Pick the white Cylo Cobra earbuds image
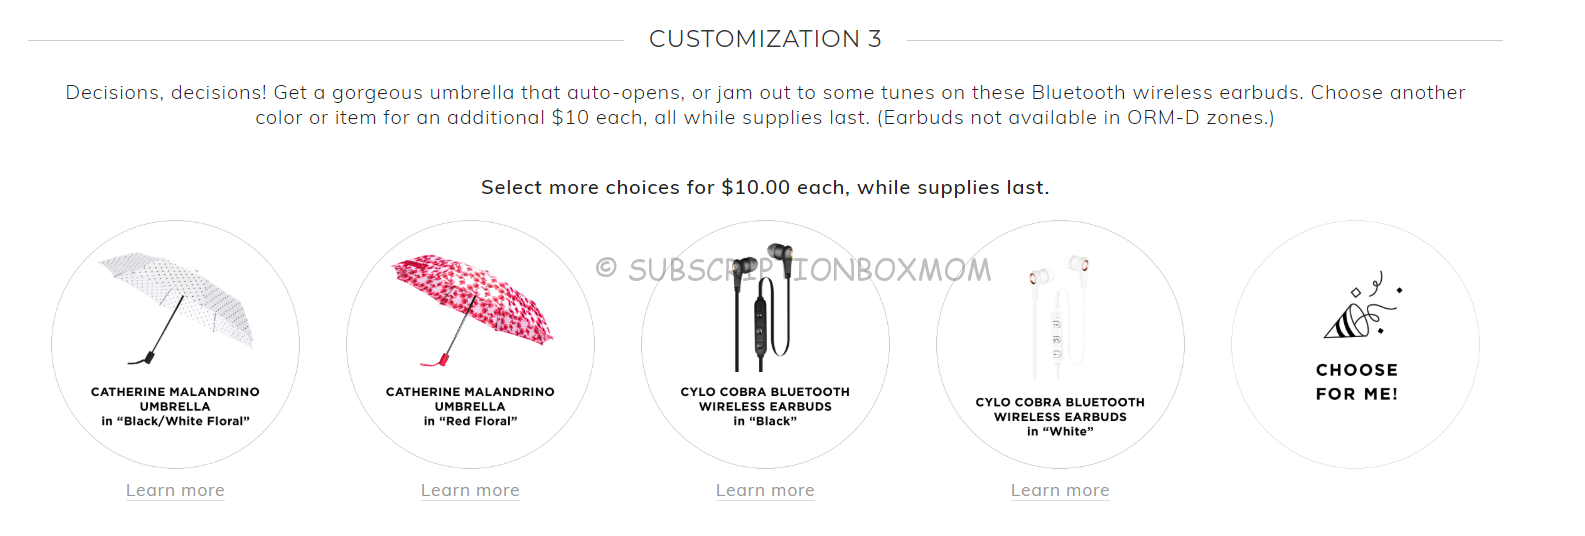The image size is (1585, 536). tap(1059, 315)
